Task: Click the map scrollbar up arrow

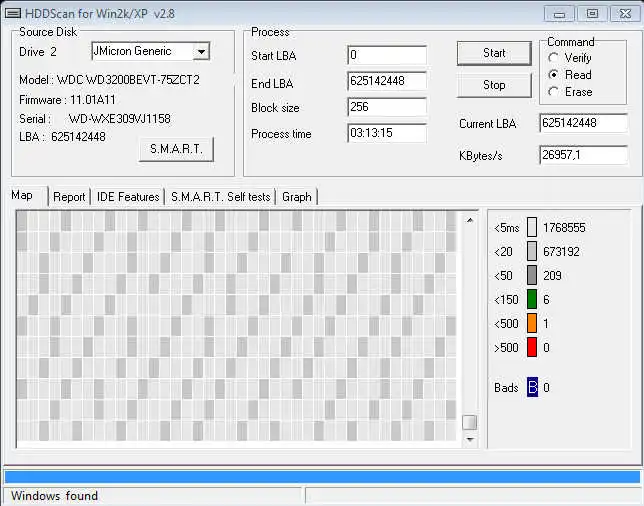Action: [x=470, y=221]
